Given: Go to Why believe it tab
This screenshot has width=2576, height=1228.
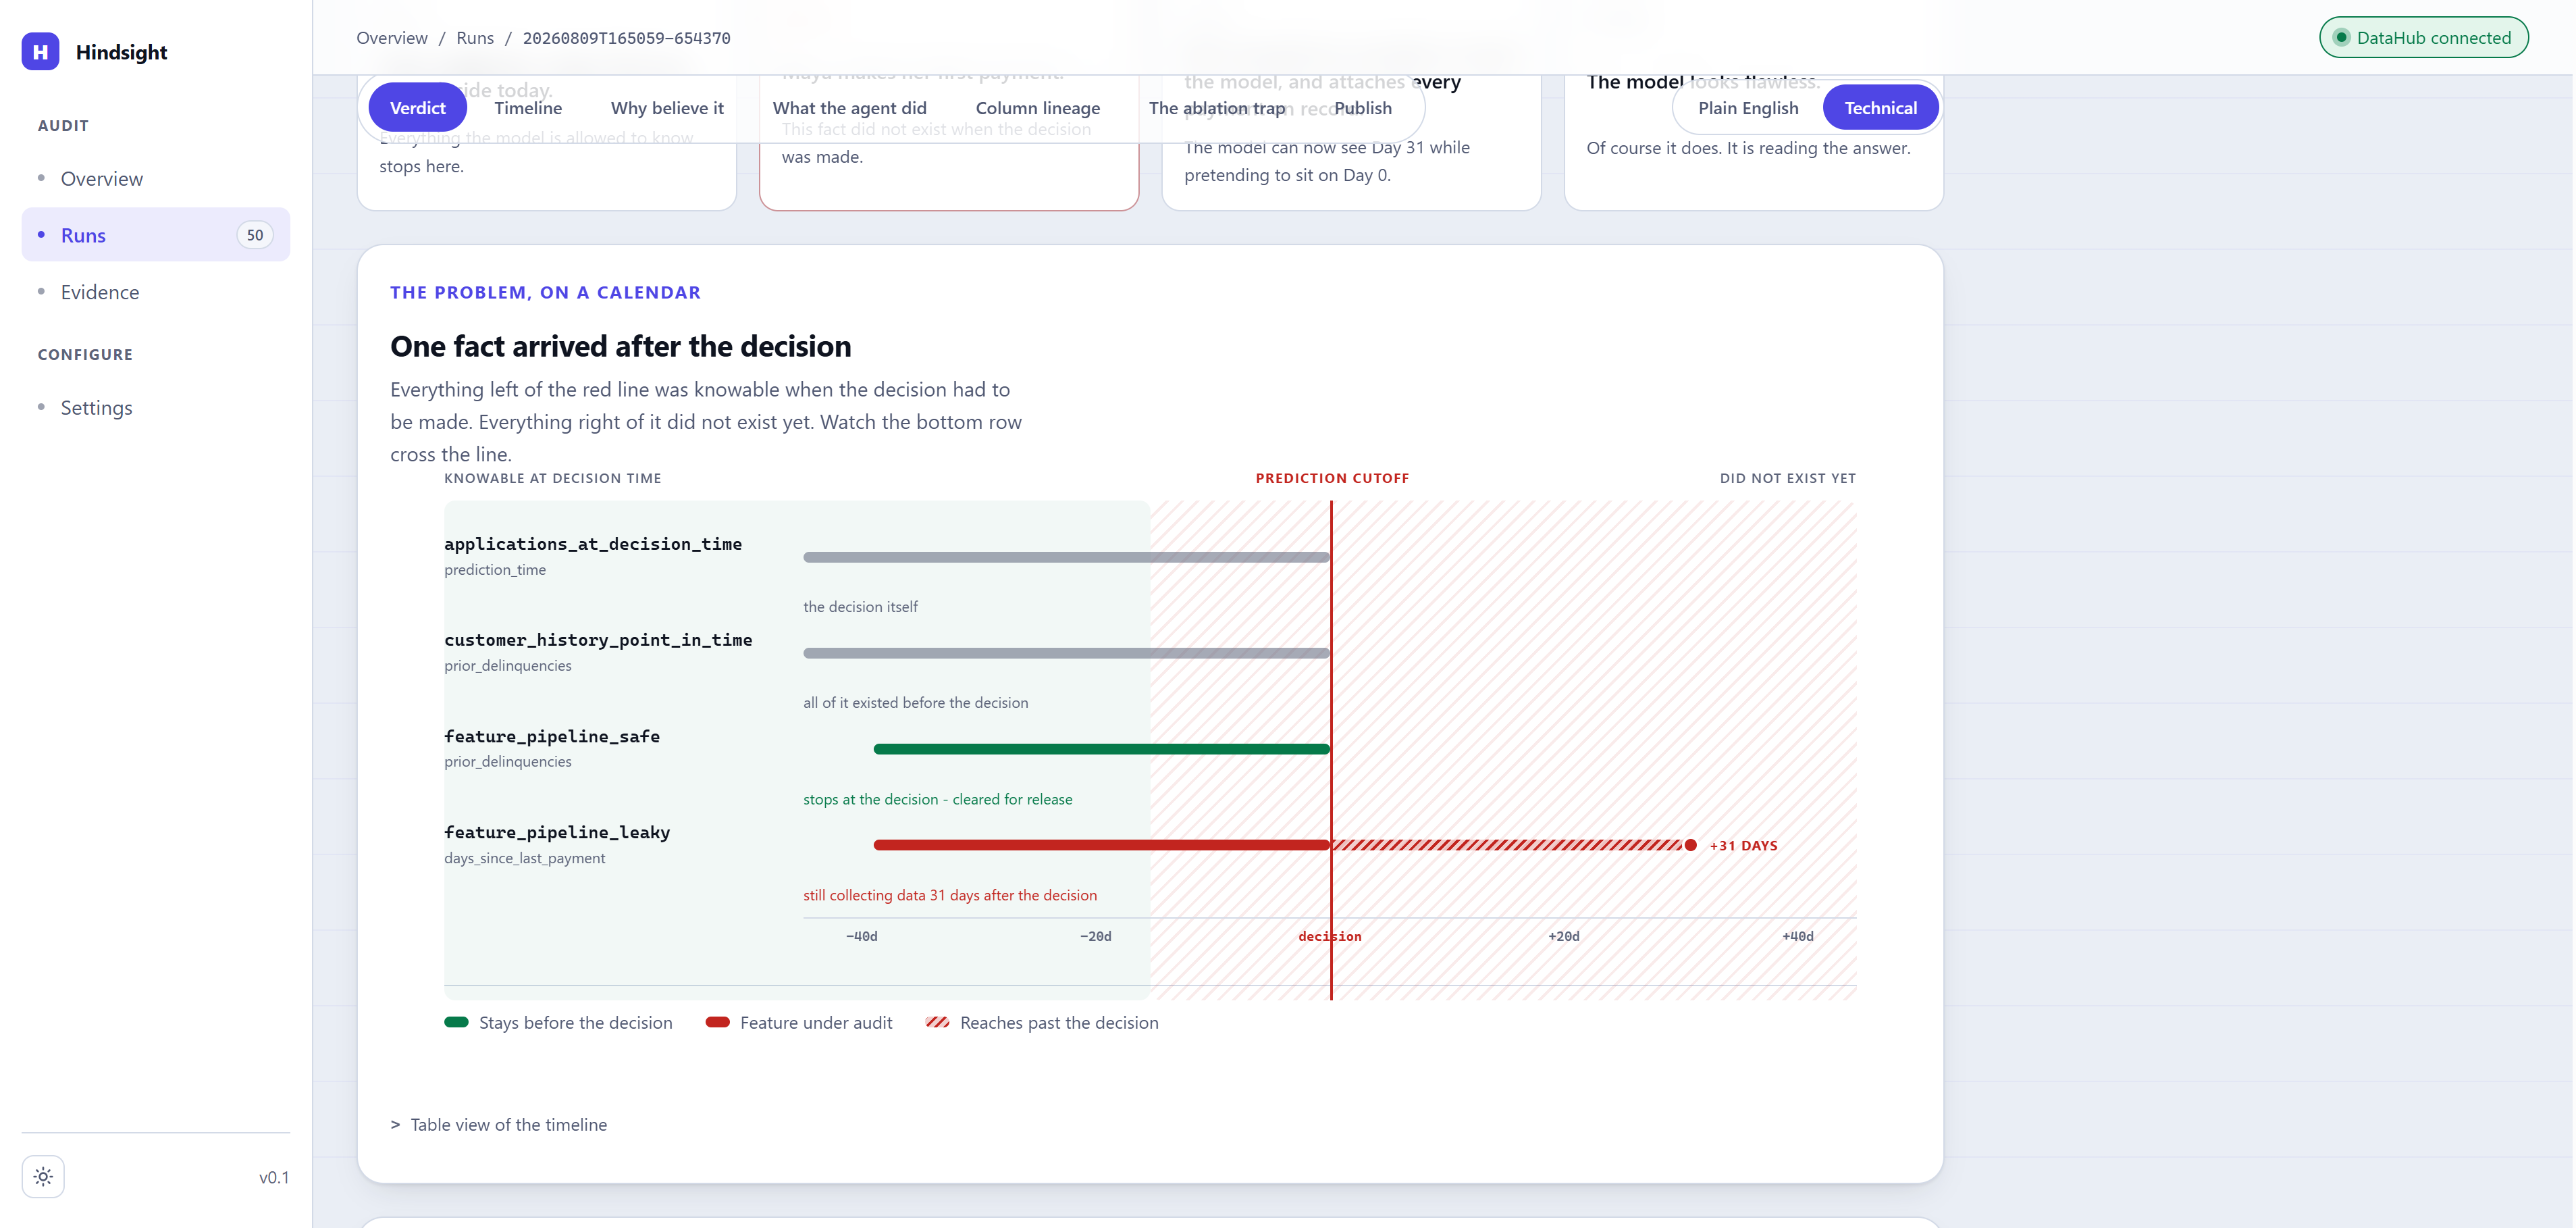Looking at the screenshot, I should pos(667,108).
